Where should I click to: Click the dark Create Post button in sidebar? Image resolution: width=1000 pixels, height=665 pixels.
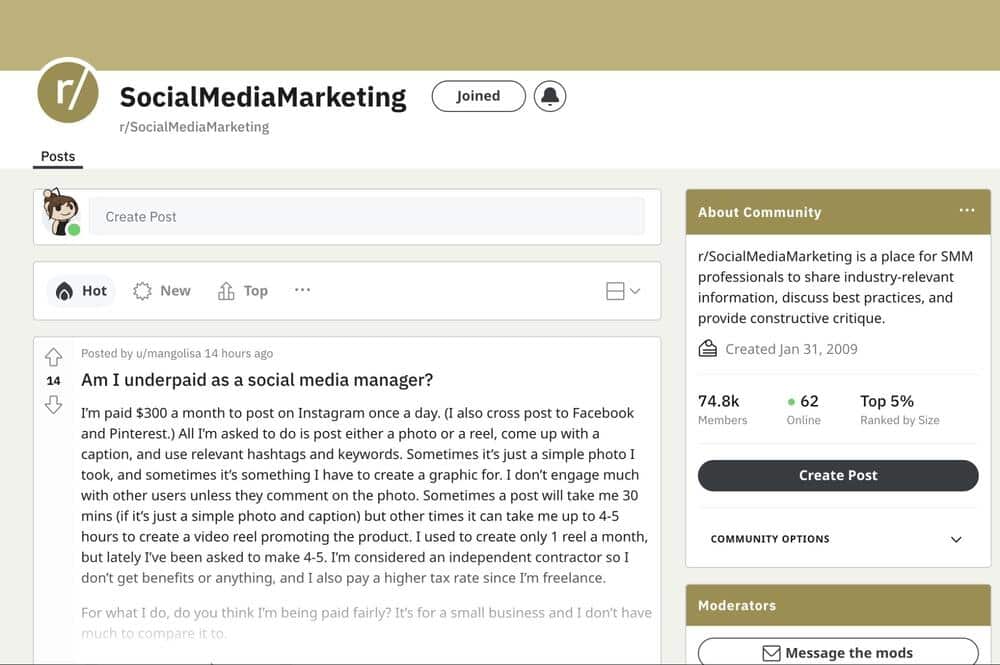[x=837, y=475]
